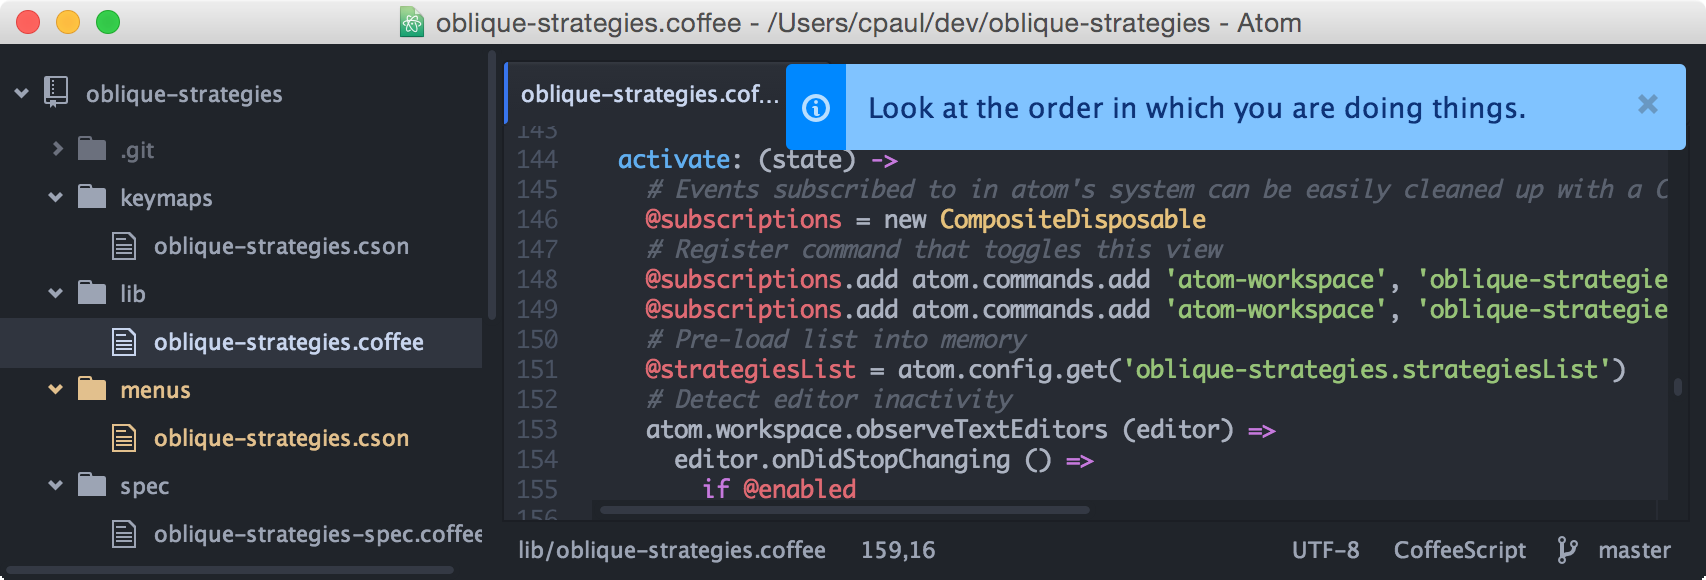Collapse the lib folder chevron
Screen dimensions: 1706x580
pyautogui.click(x=56, y=293)
